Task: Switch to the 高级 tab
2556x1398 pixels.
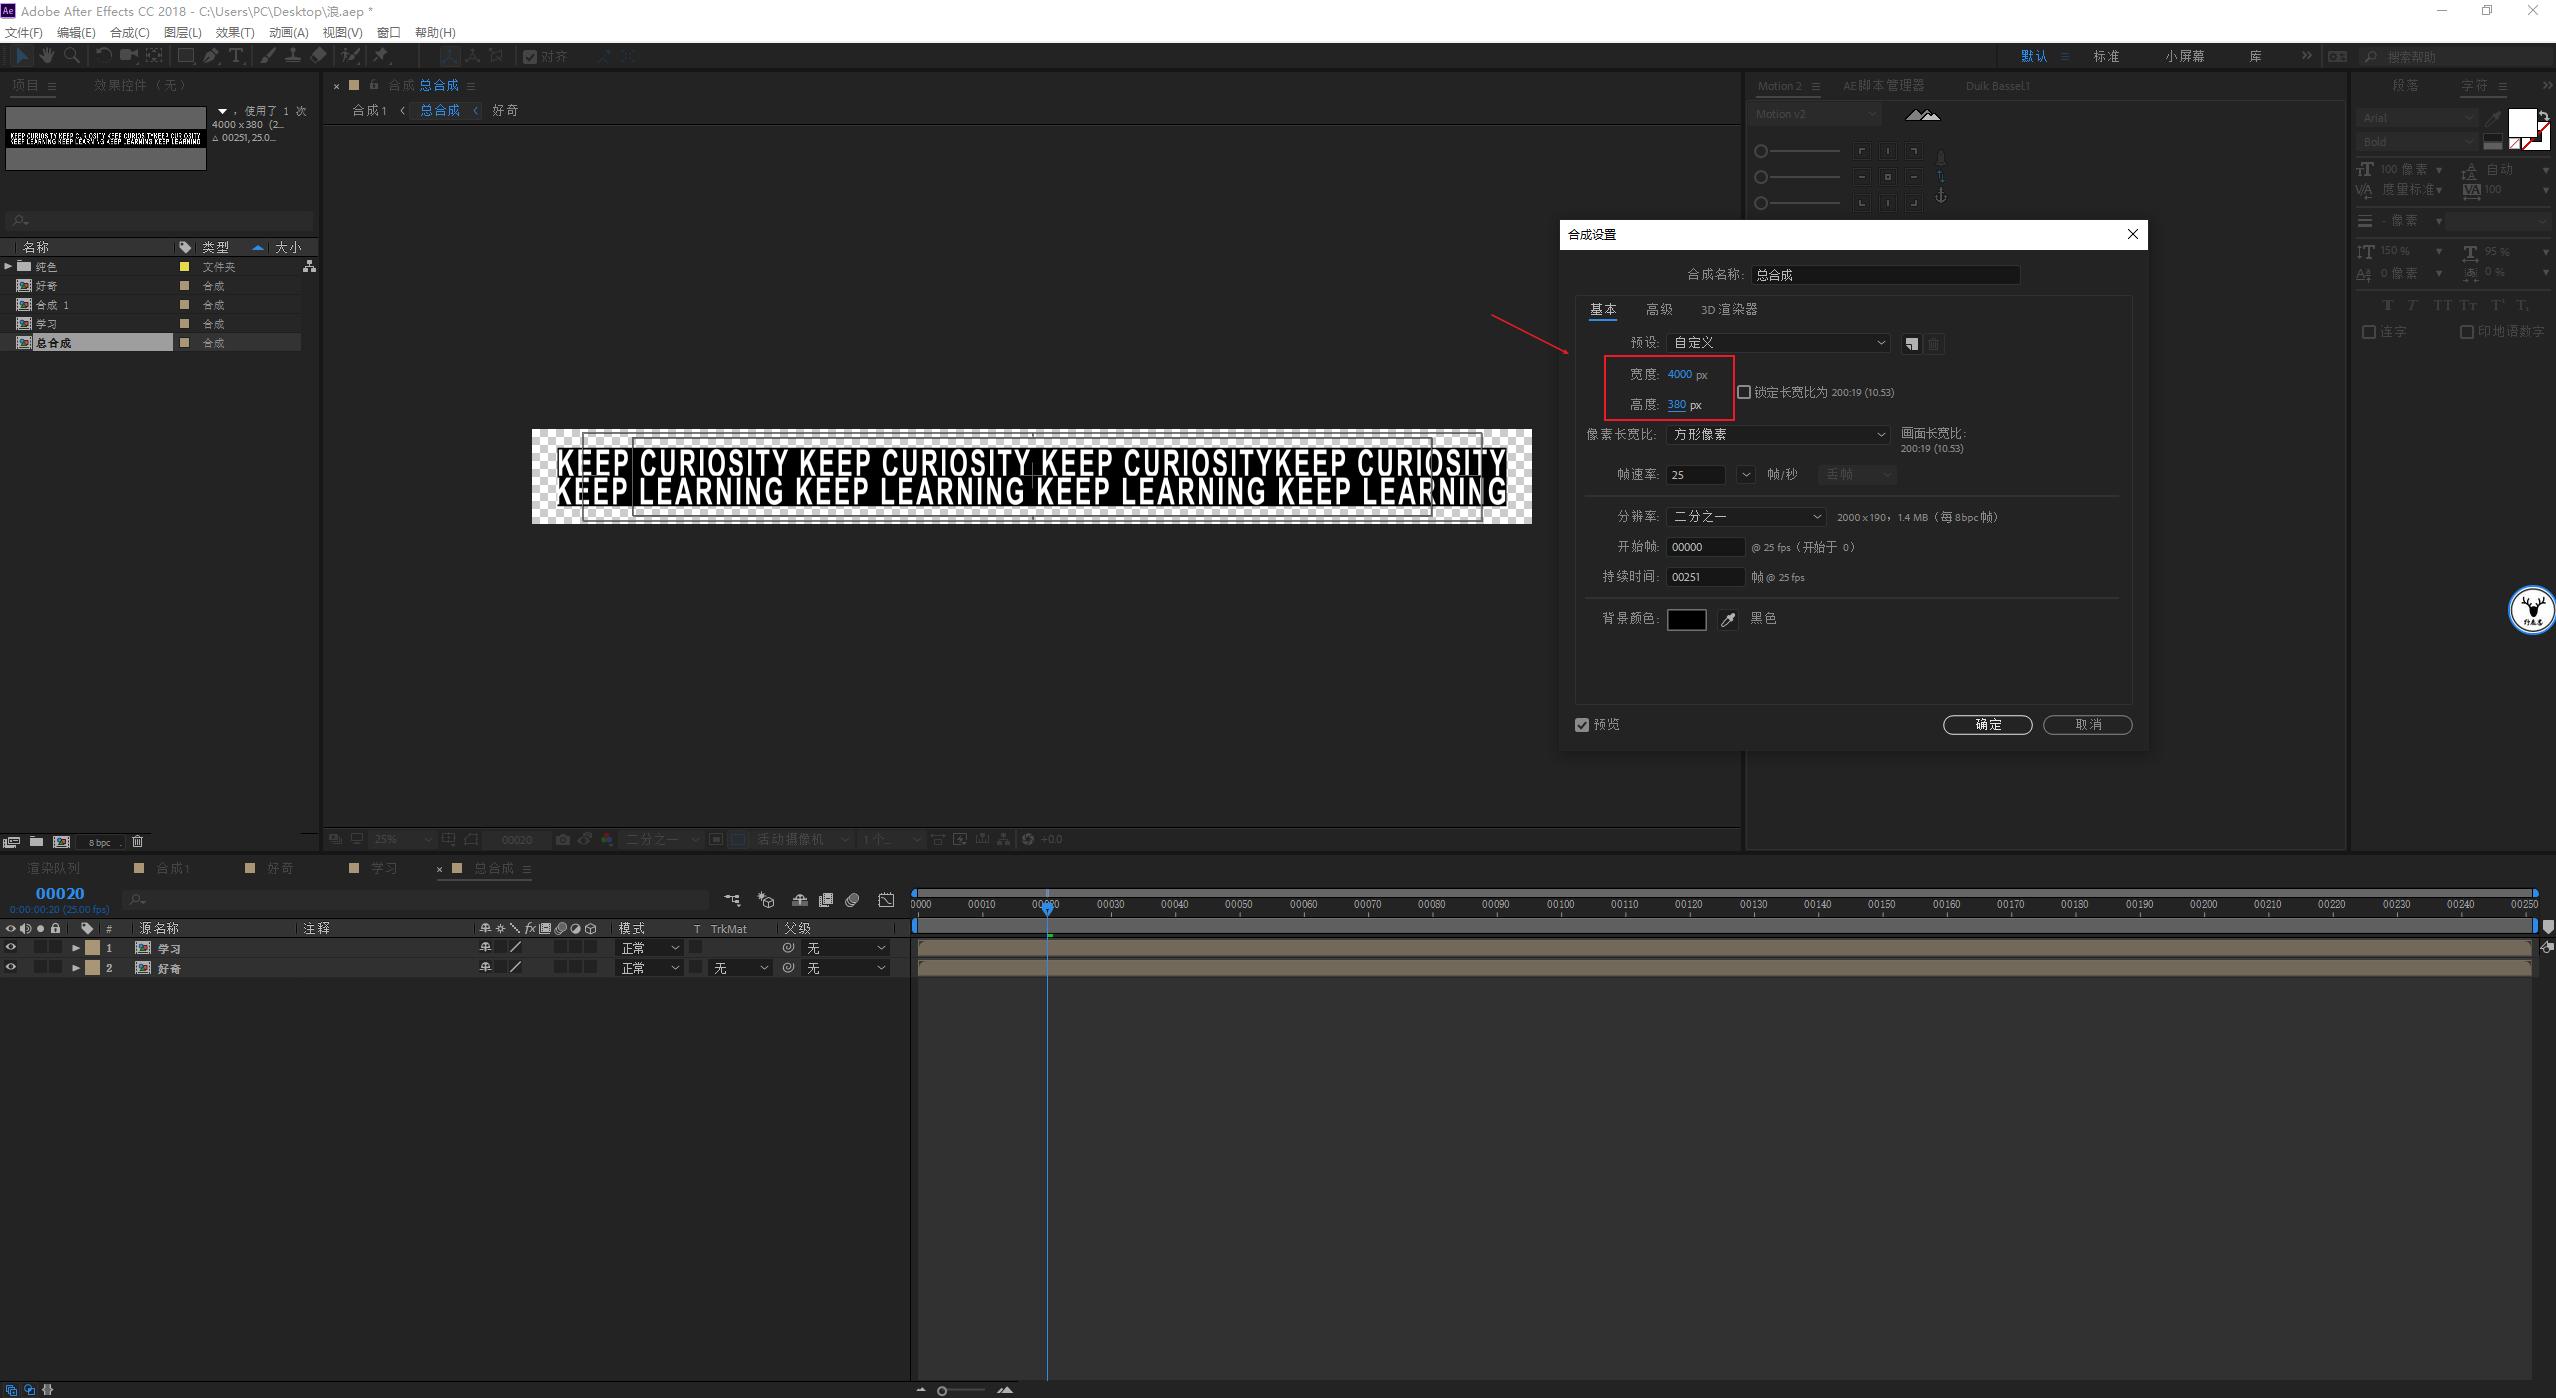Action: tap(1658, 310)
